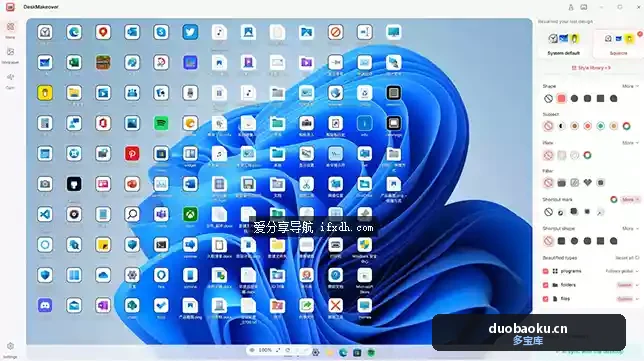Image resolution: width=644 pixels, height=361 pixels.
Task: Click the Spotify icon in preview
Action: 161,123
